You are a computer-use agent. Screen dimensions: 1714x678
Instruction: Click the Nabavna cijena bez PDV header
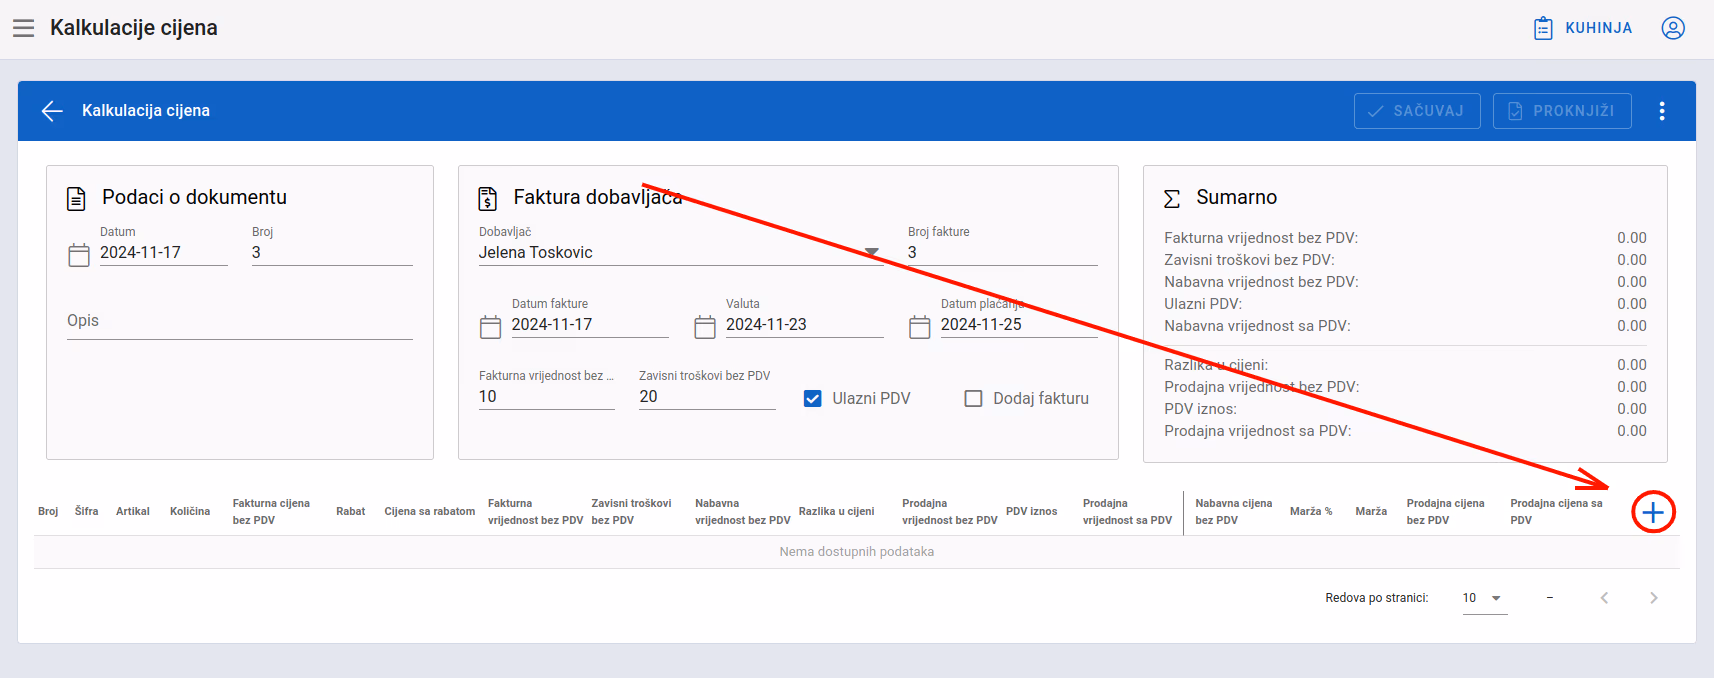(x=1234, y=512)
